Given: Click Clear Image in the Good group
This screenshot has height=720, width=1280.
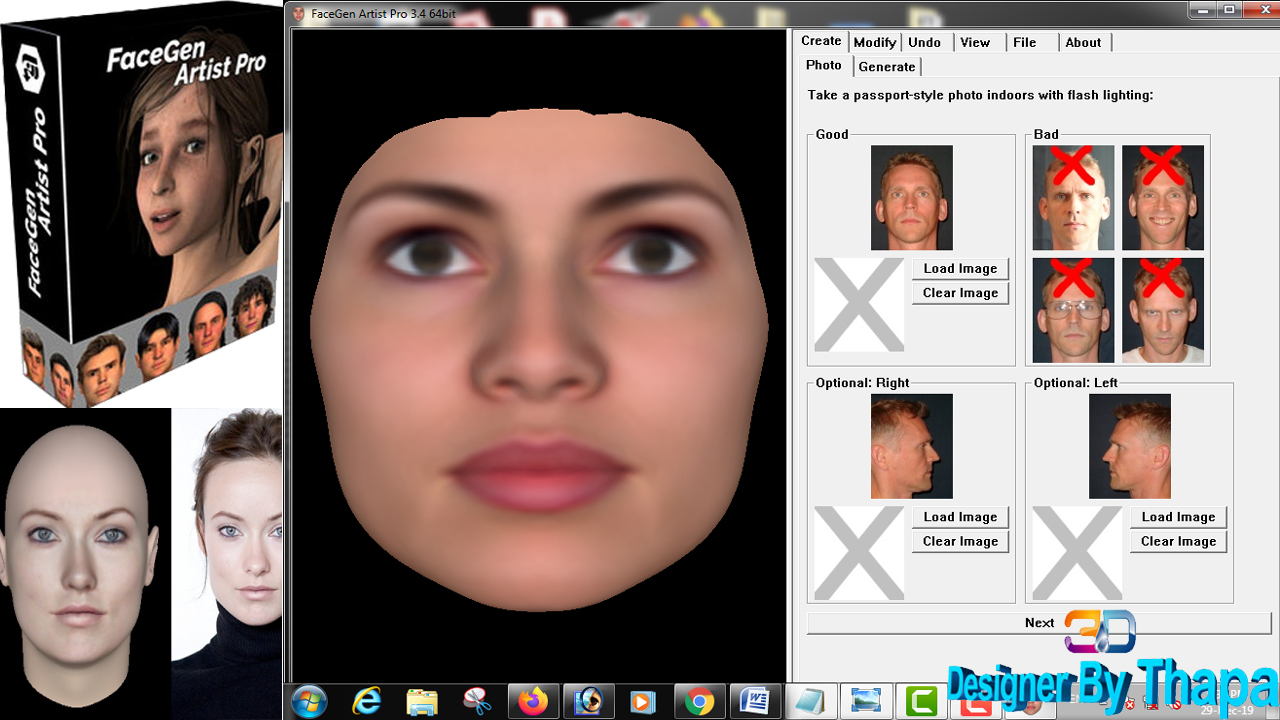Looking at the screenshot, I should coord(960,293).
